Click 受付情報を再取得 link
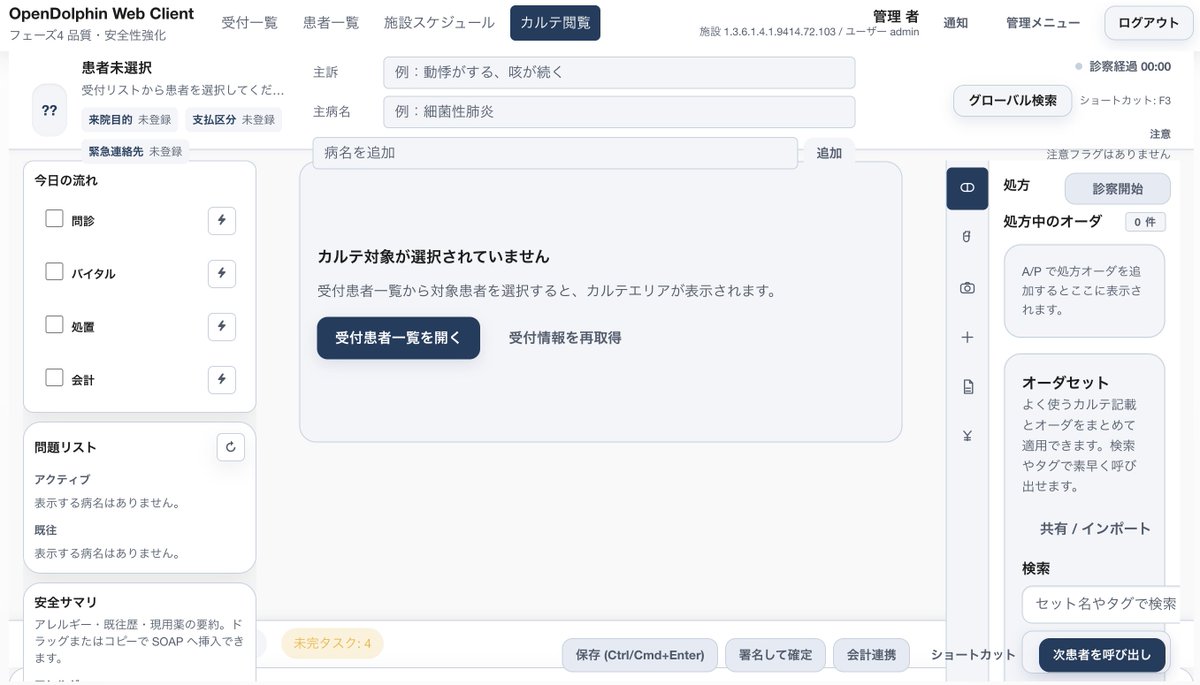The width and height of the screenshot is (1200, 685). click(565, 338)
